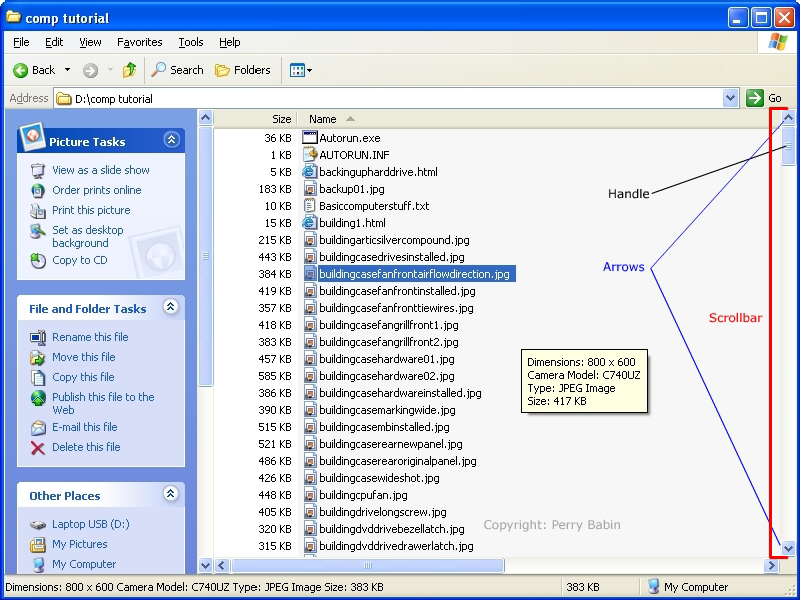Open the Favorites menu

pyautogui.click(x=139, y=42)
